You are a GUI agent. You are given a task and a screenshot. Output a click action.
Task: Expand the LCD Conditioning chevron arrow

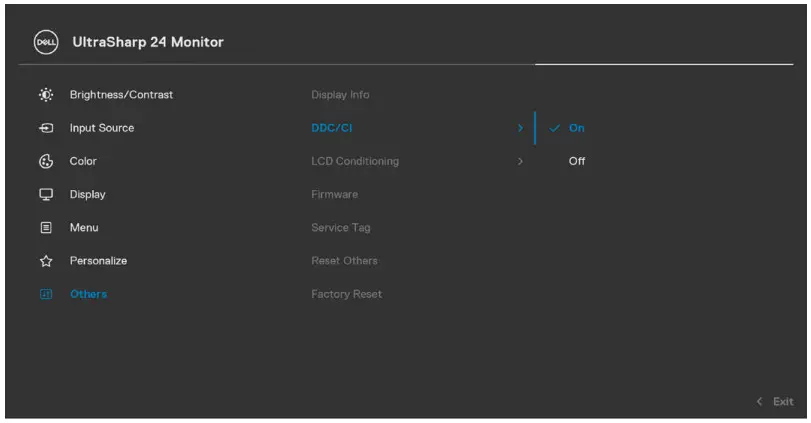tap(520, 161)
